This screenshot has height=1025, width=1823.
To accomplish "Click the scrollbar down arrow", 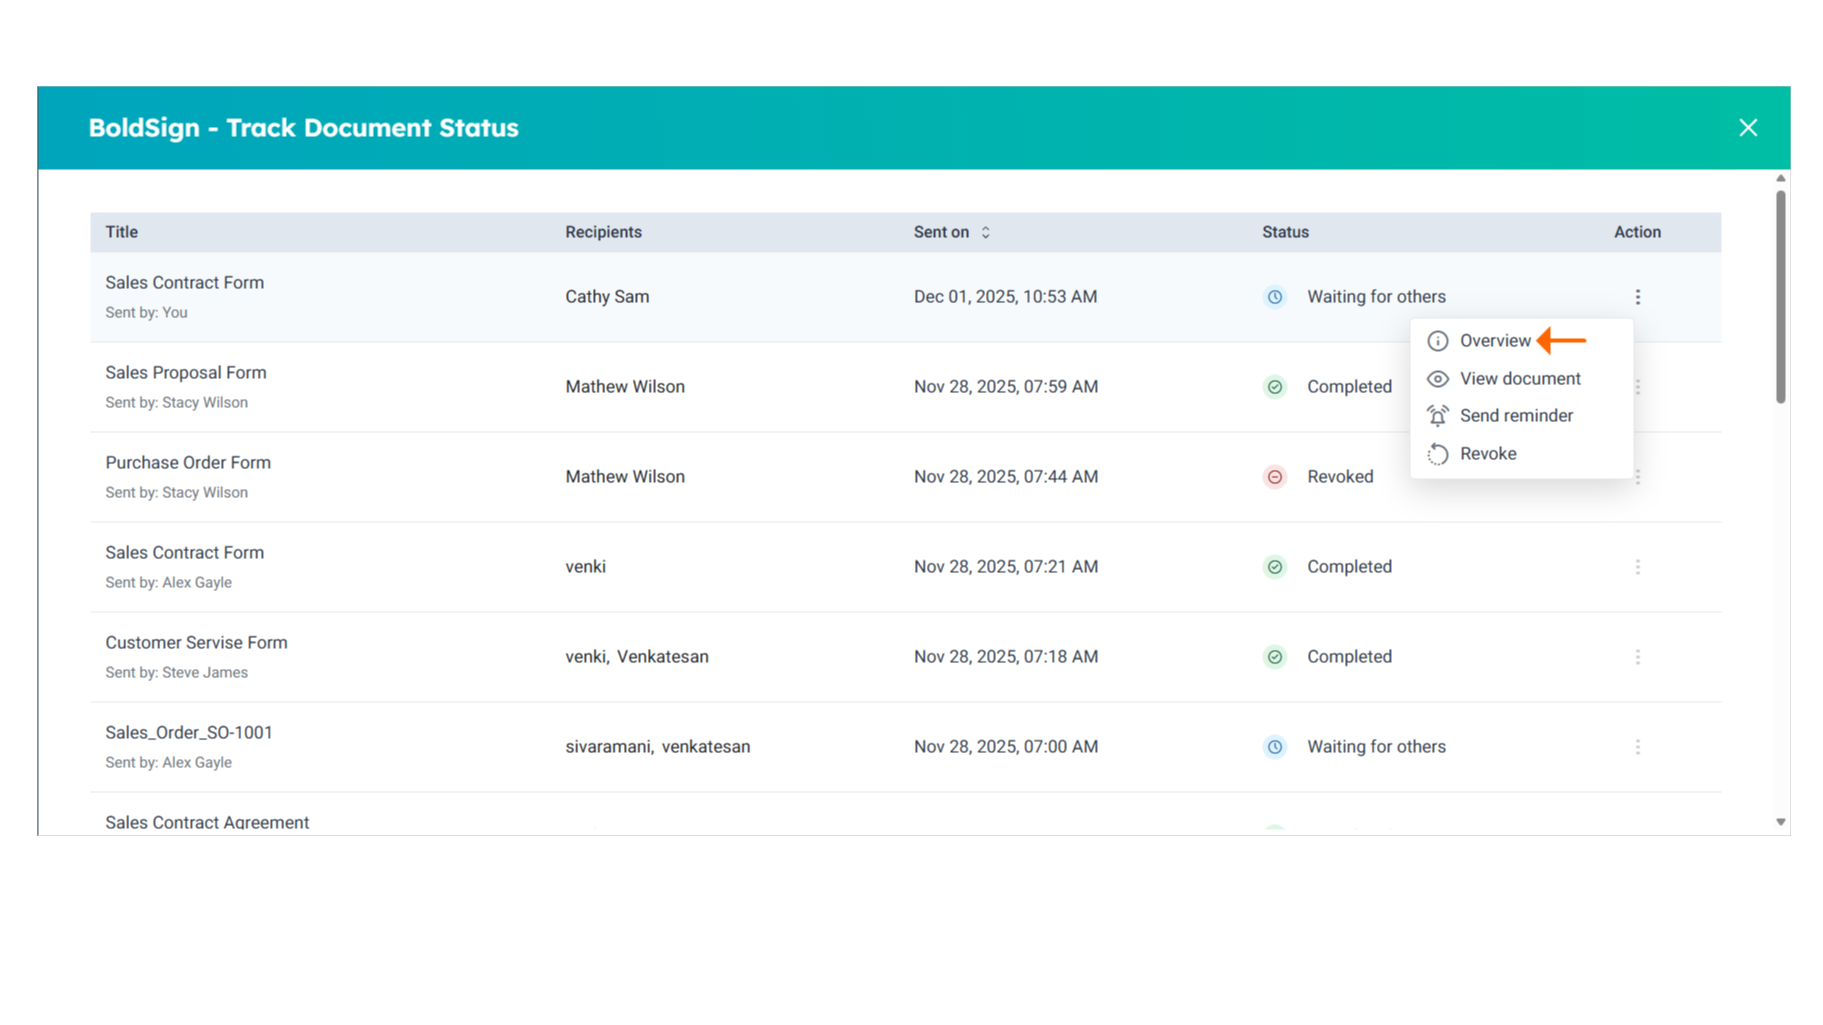I will click(x=1780, y=822).
